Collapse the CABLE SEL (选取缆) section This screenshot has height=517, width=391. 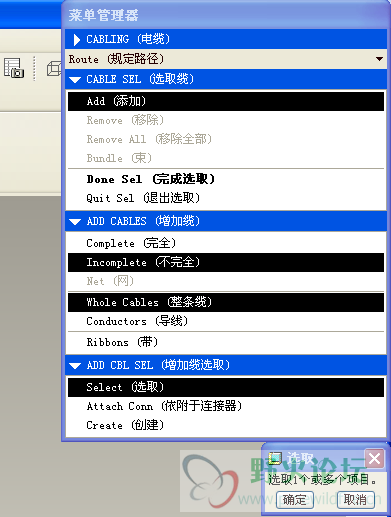(226, 79)
